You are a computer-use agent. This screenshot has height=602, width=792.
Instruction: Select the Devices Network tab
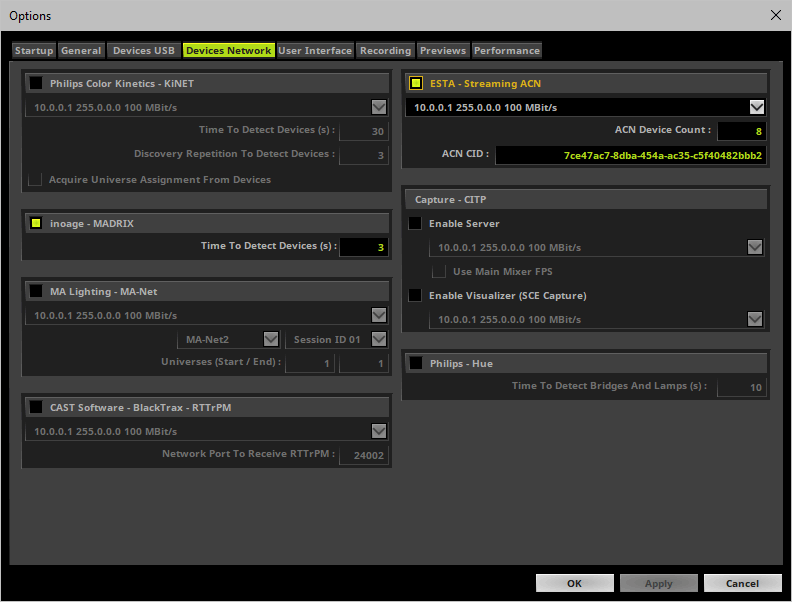[228, 51]
